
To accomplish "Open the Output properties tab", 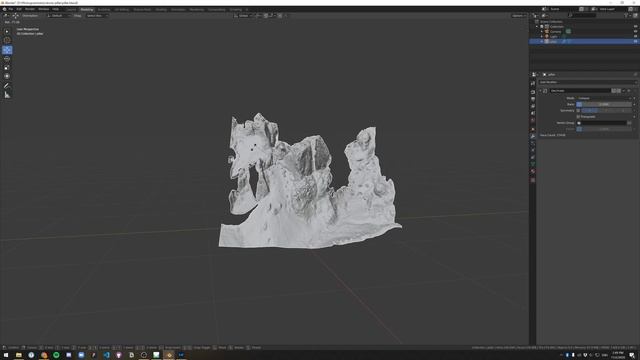I will (533, 99).
